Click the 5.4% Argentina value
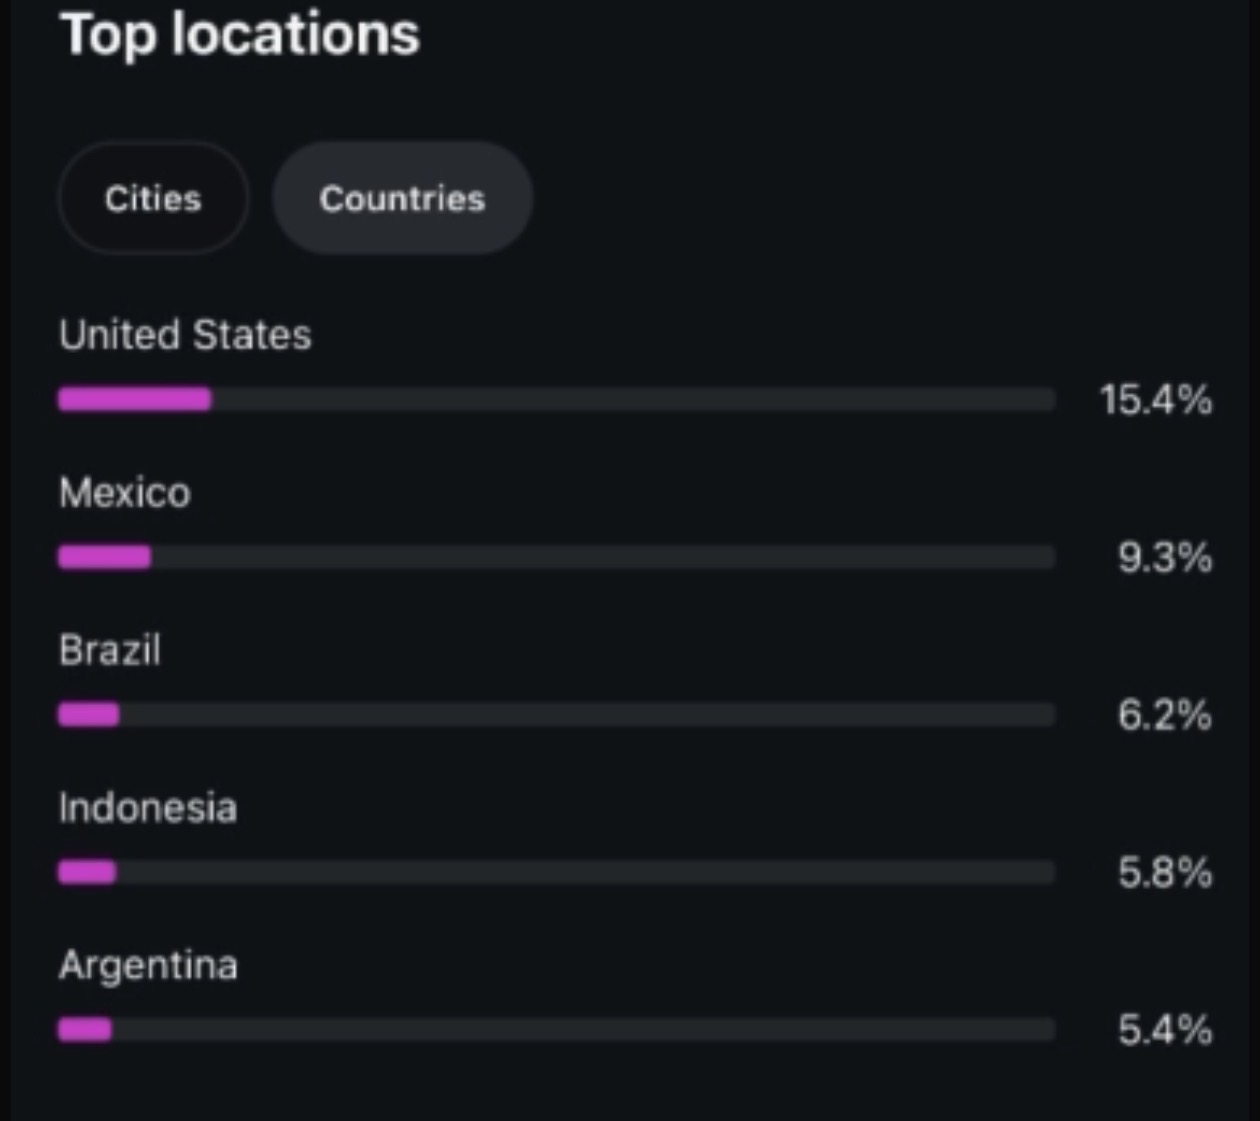The height and width of the screenshot is (1121, 1260). [x=1165, y=1029]
